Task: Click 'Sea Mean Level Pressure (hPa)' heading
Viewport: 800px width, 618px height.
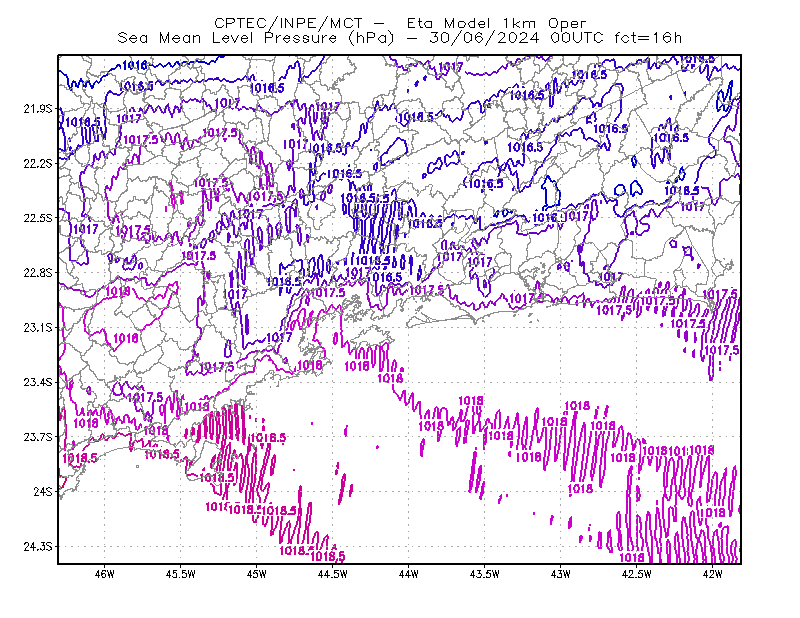Action: [256, 38]
